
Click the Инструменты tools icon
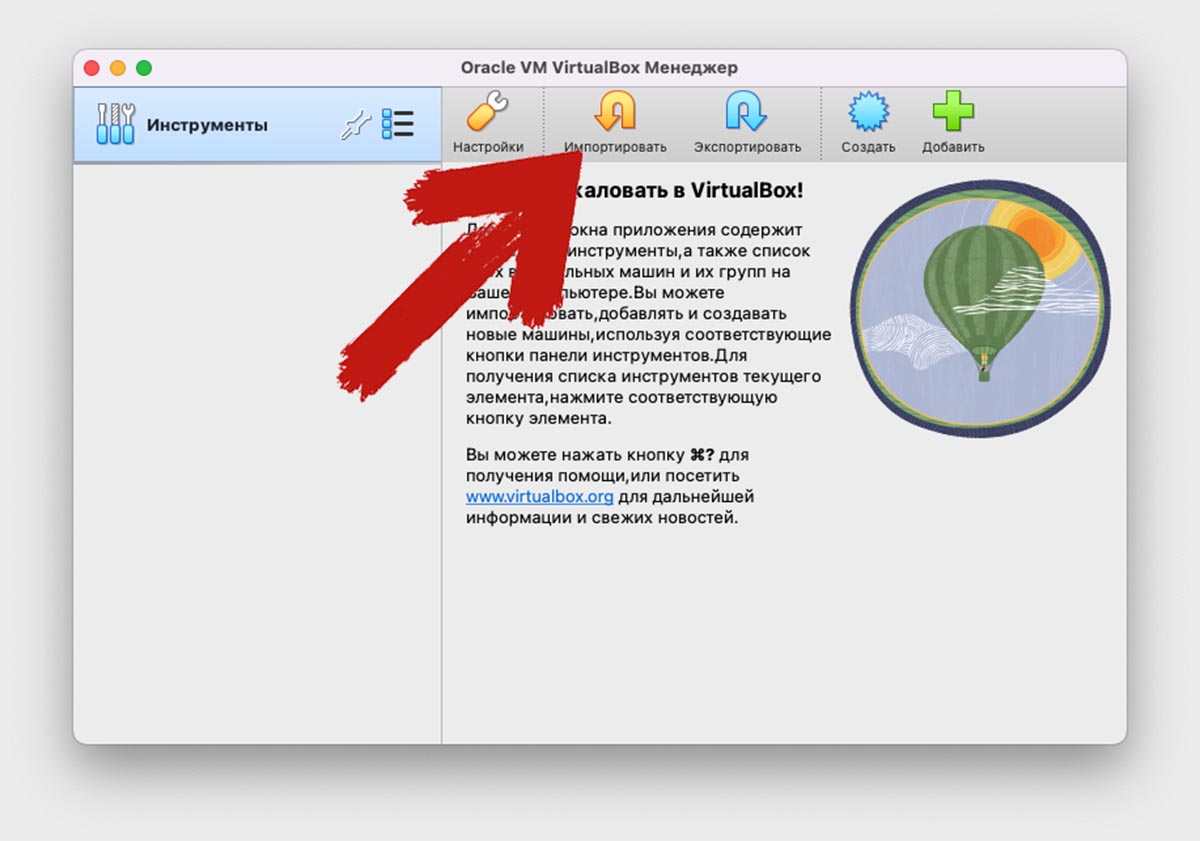(115, 124)
